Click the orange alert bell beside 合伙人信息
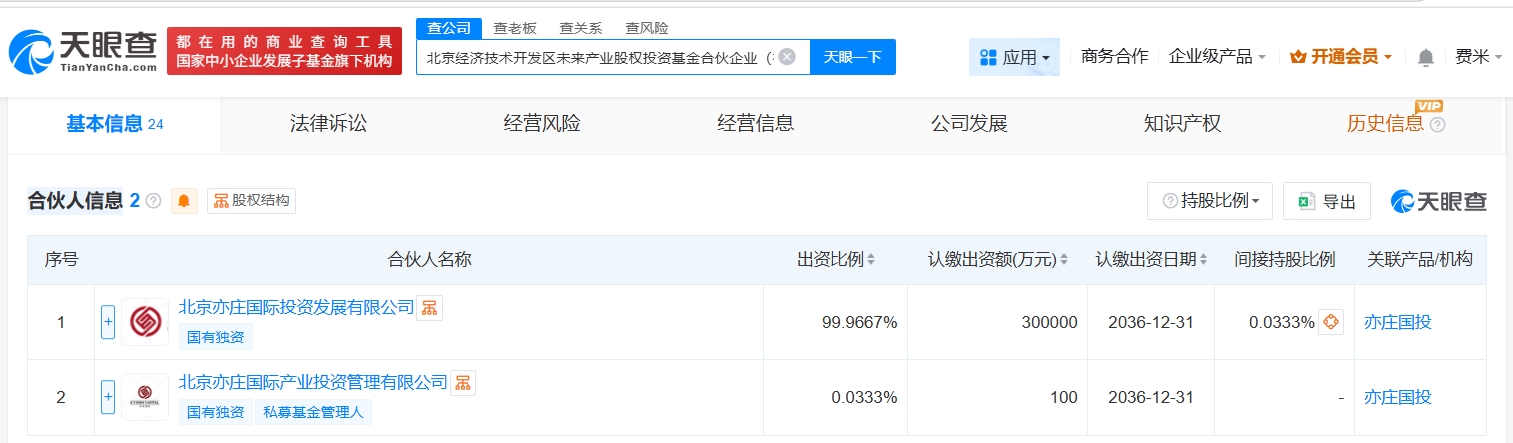The image size is (1513, 443). click(x=184, y=201)
